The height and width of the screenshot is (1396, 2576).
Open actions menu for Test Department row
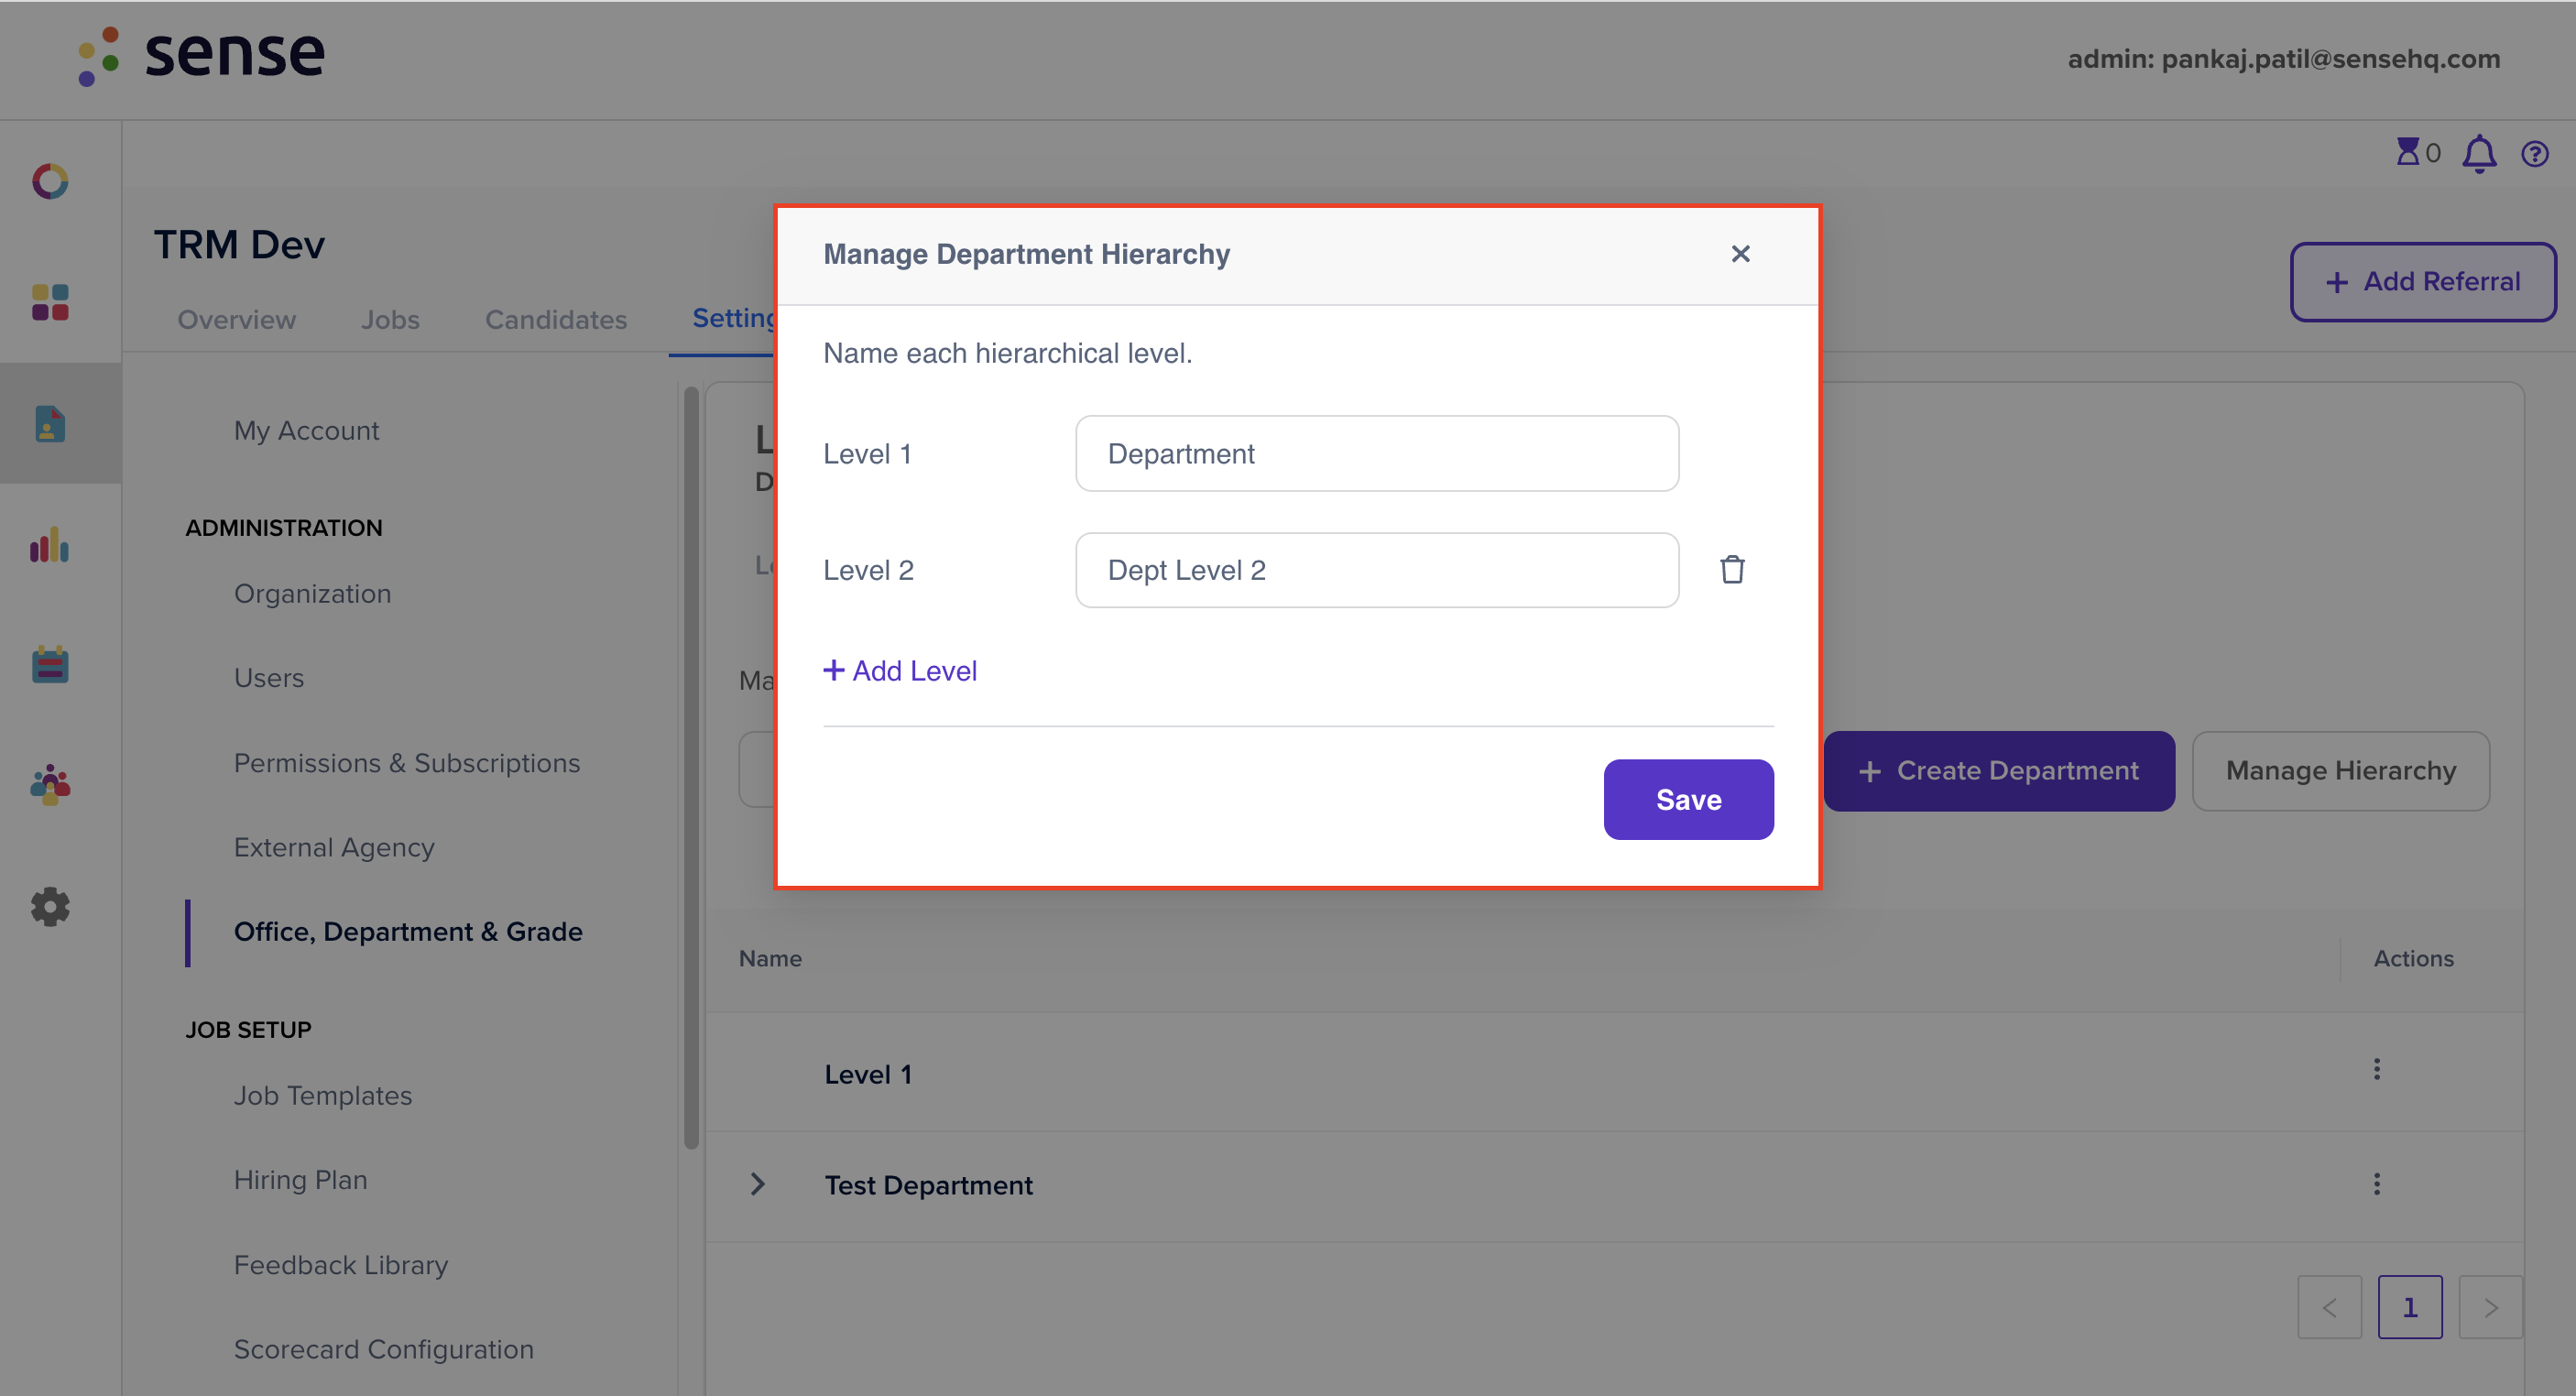tap(2377, 1184)
